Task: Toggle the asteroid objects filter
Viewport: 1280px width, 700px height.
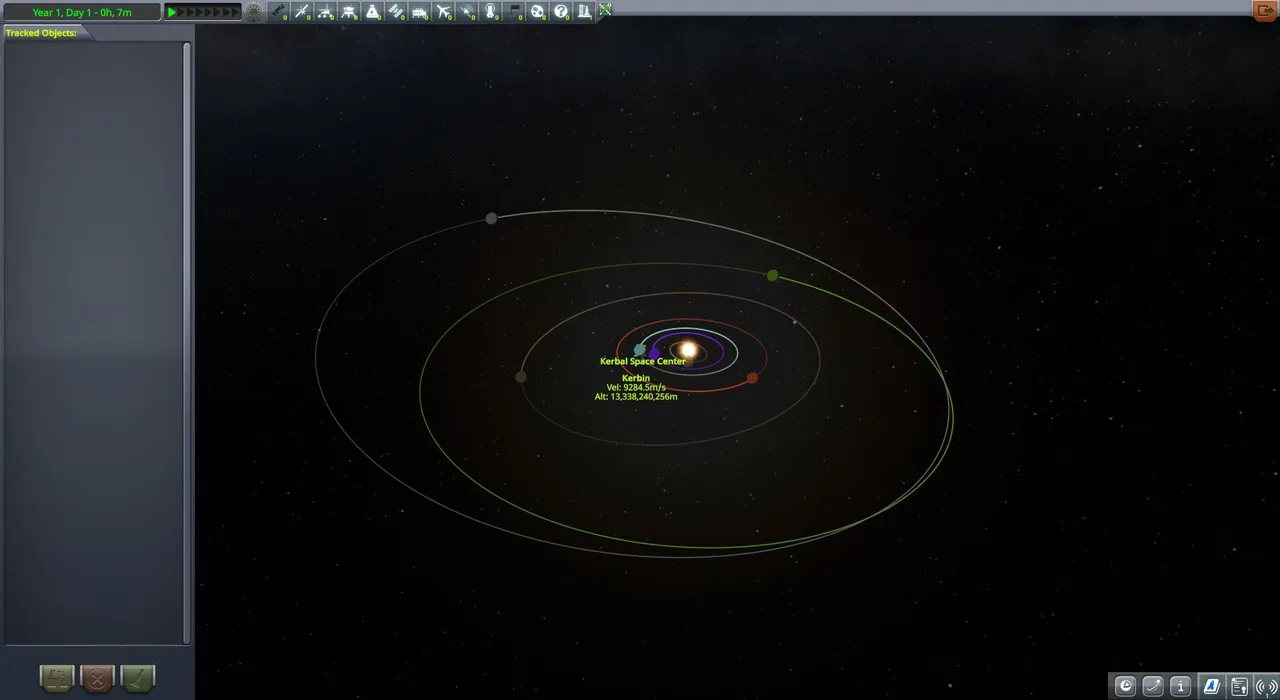Action: click(538, 12)
